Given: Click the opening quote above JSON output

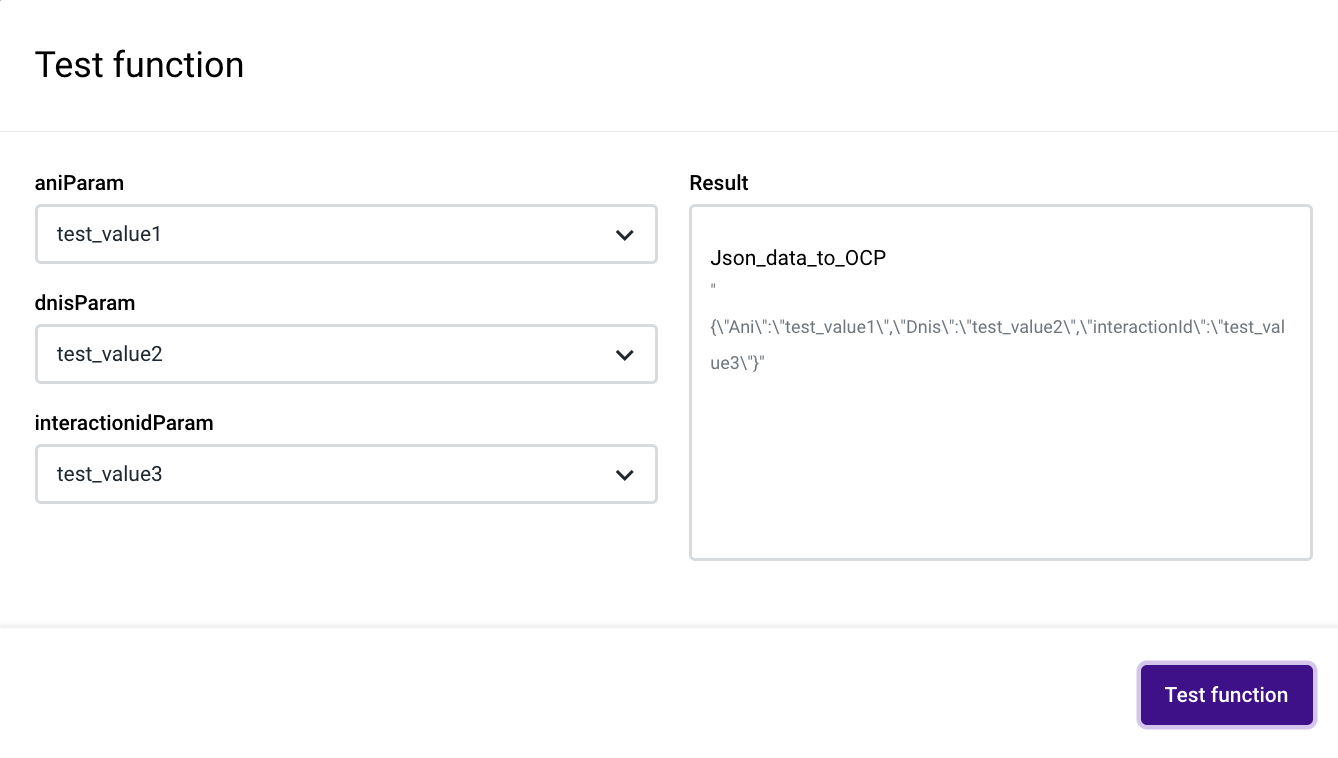Looking at the screenshot, I should (x=714, y=289).
